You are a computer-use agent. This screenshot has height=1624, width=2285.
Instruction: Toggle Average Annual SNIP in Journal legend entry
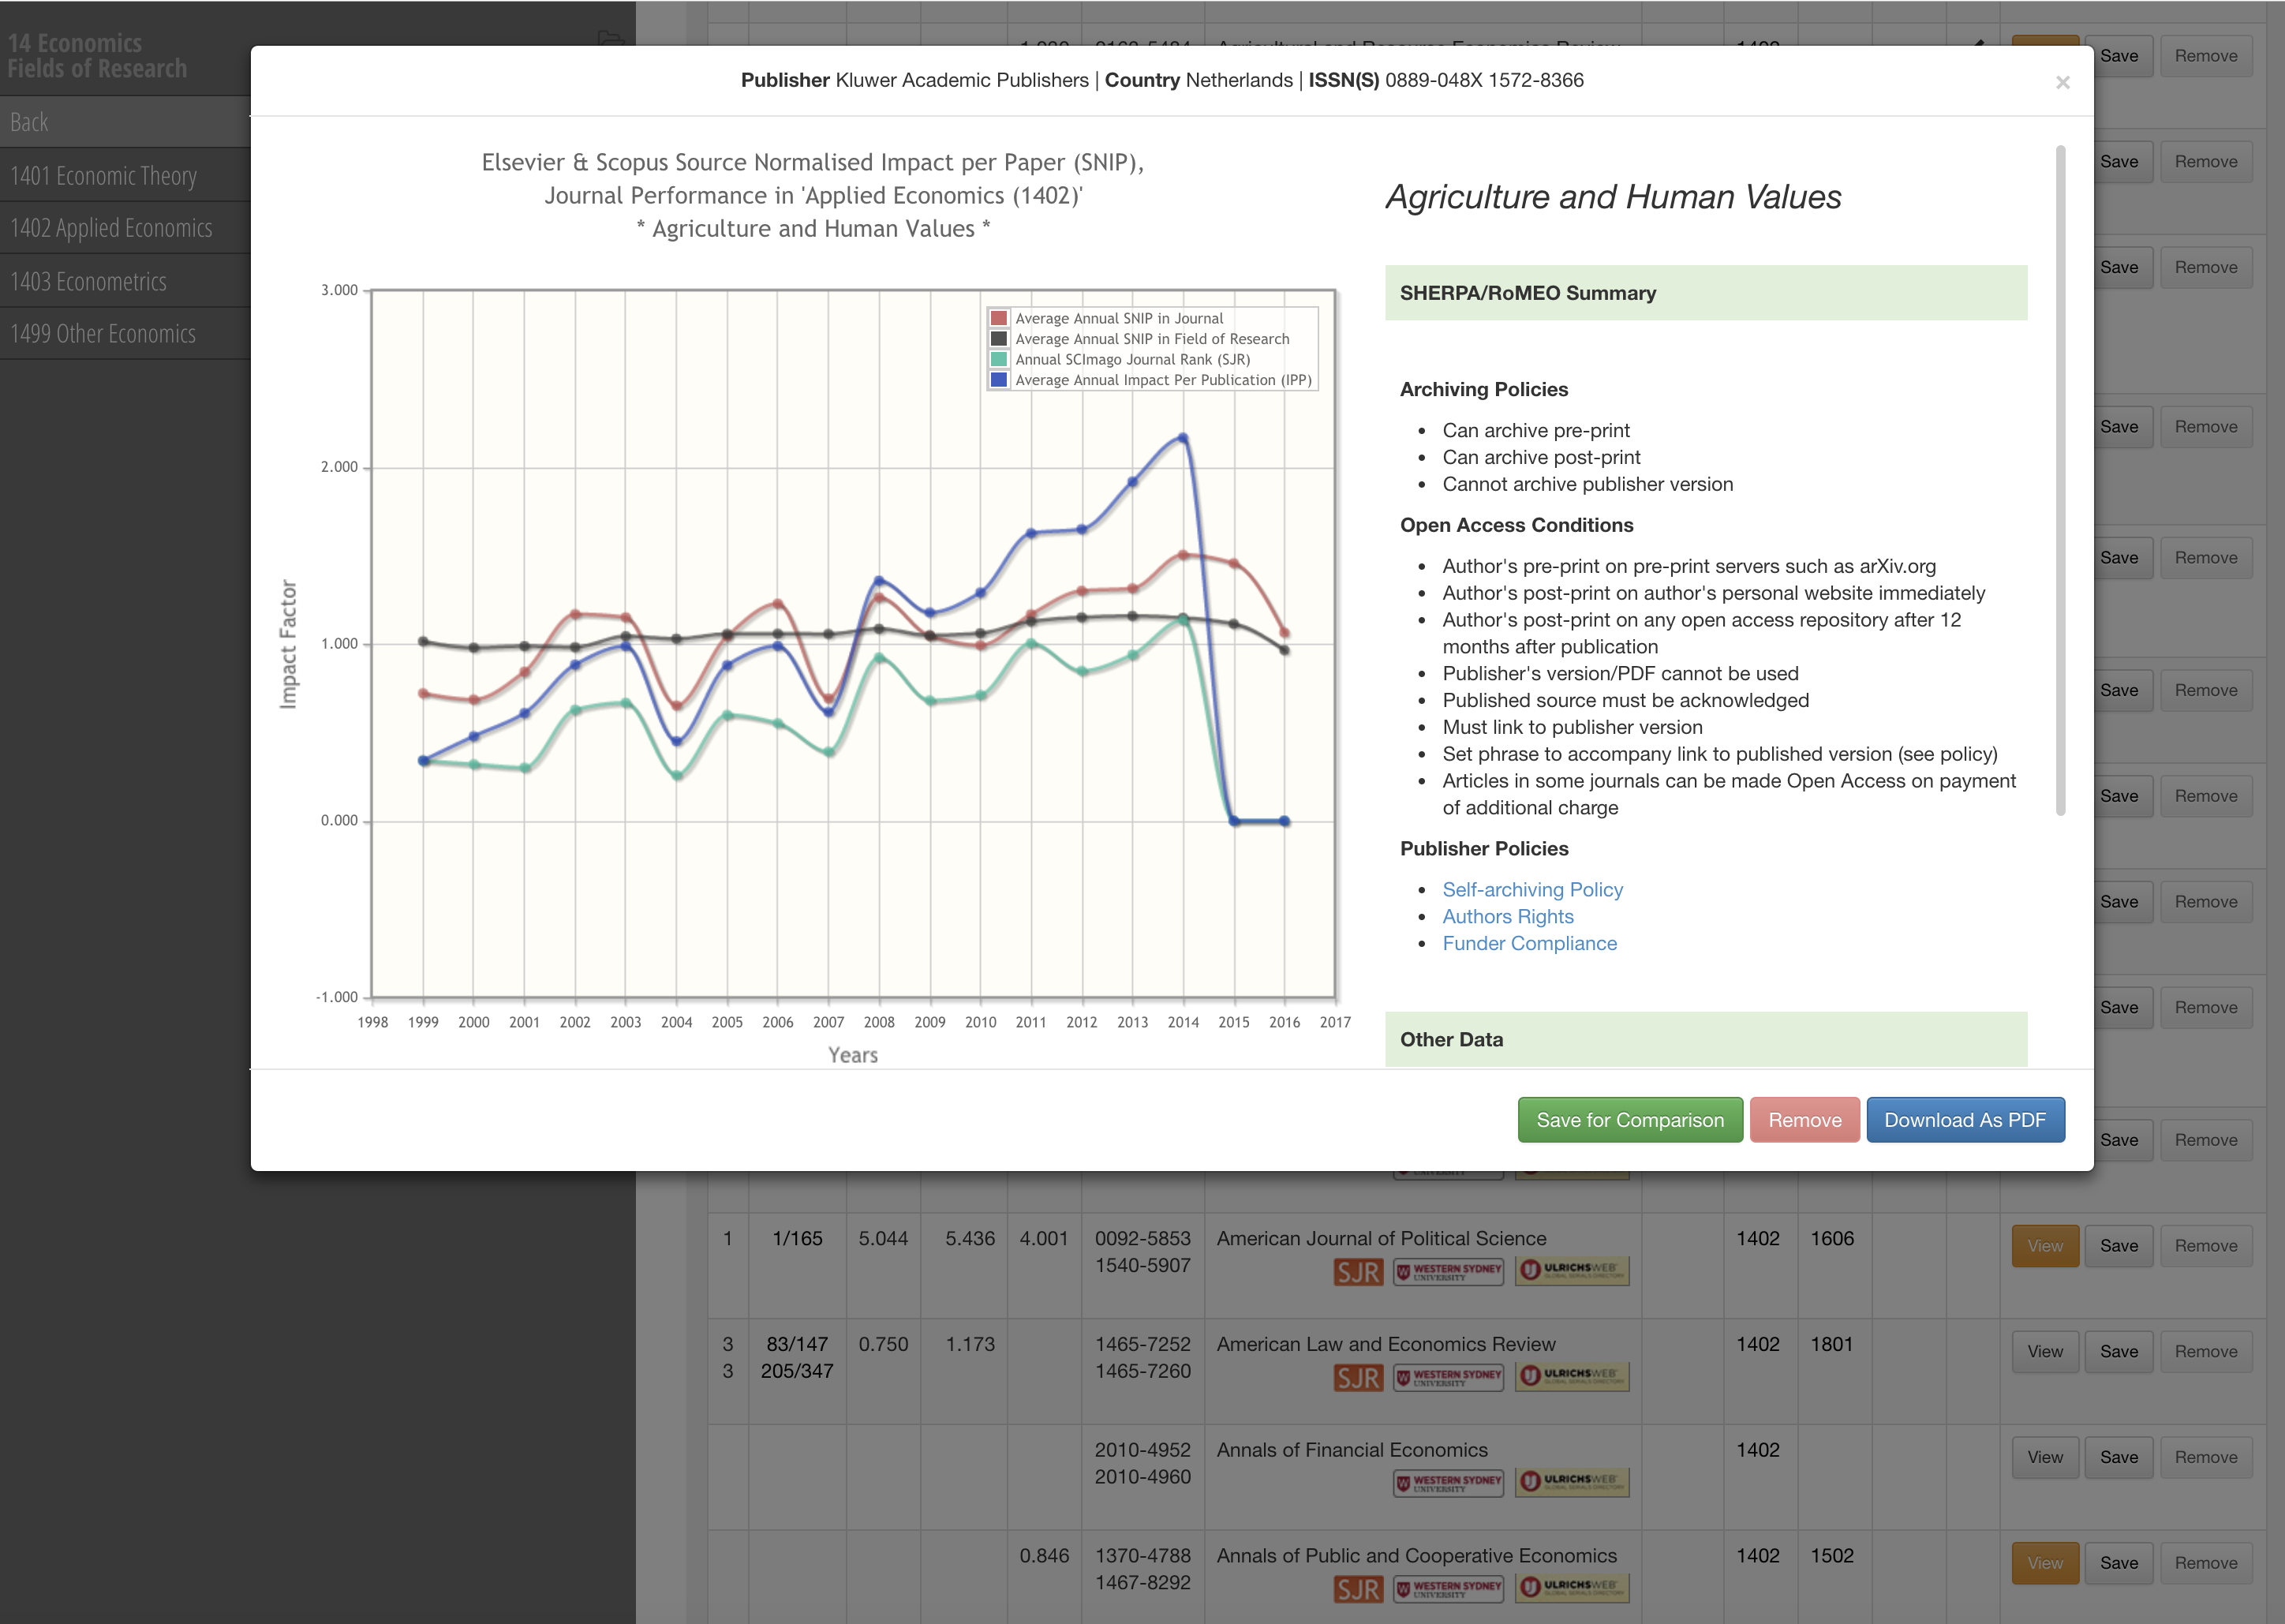tap(1118, 319)
